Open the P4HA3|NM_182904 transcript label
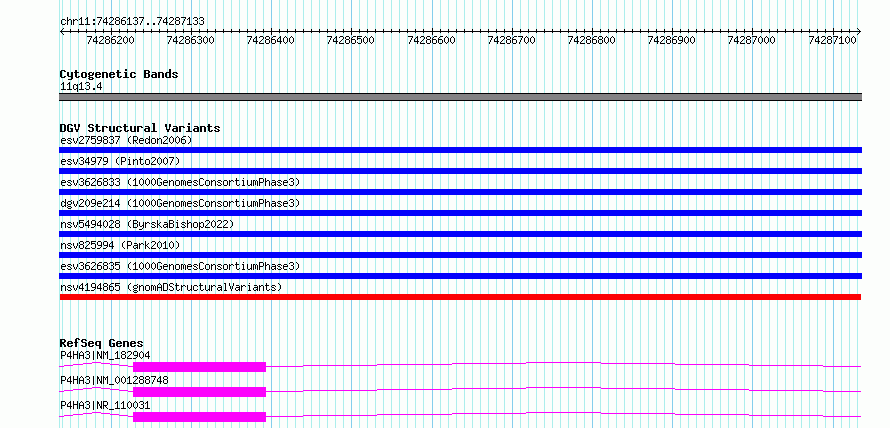 [x=105, y=355]
